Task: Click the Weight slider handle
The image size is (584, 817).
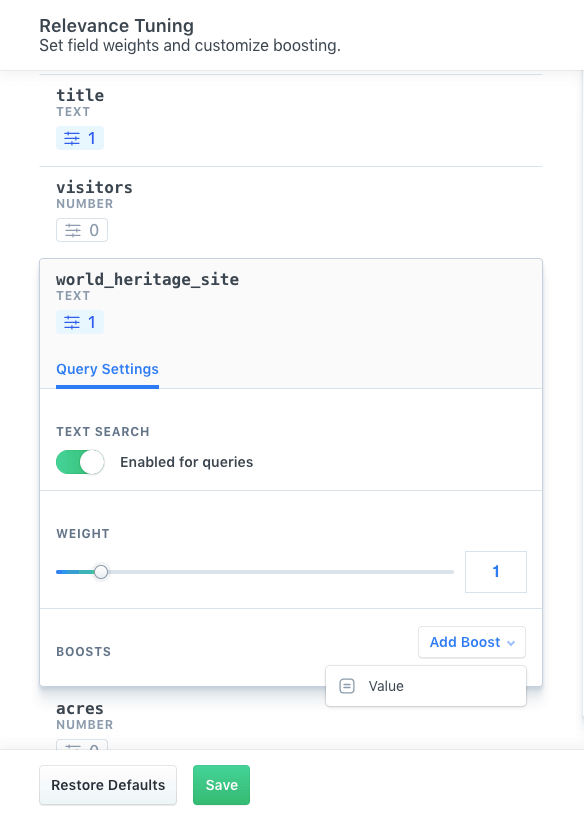Action: [100, 571]
